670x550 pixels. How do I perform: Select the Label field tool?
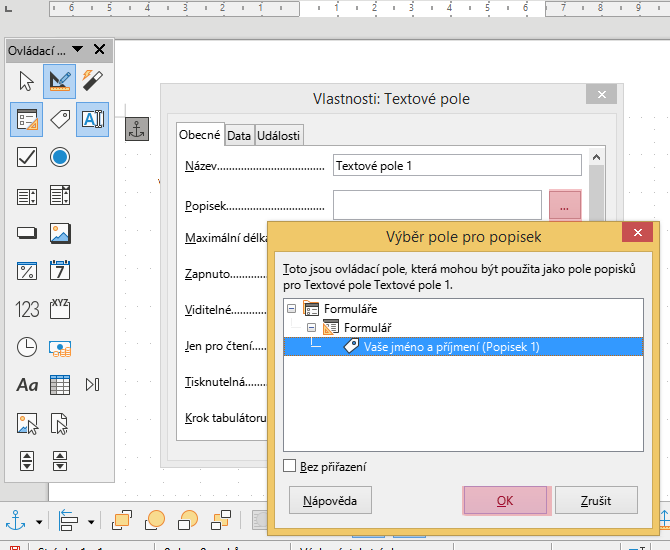pyautogui.click(x=59, y=119)
